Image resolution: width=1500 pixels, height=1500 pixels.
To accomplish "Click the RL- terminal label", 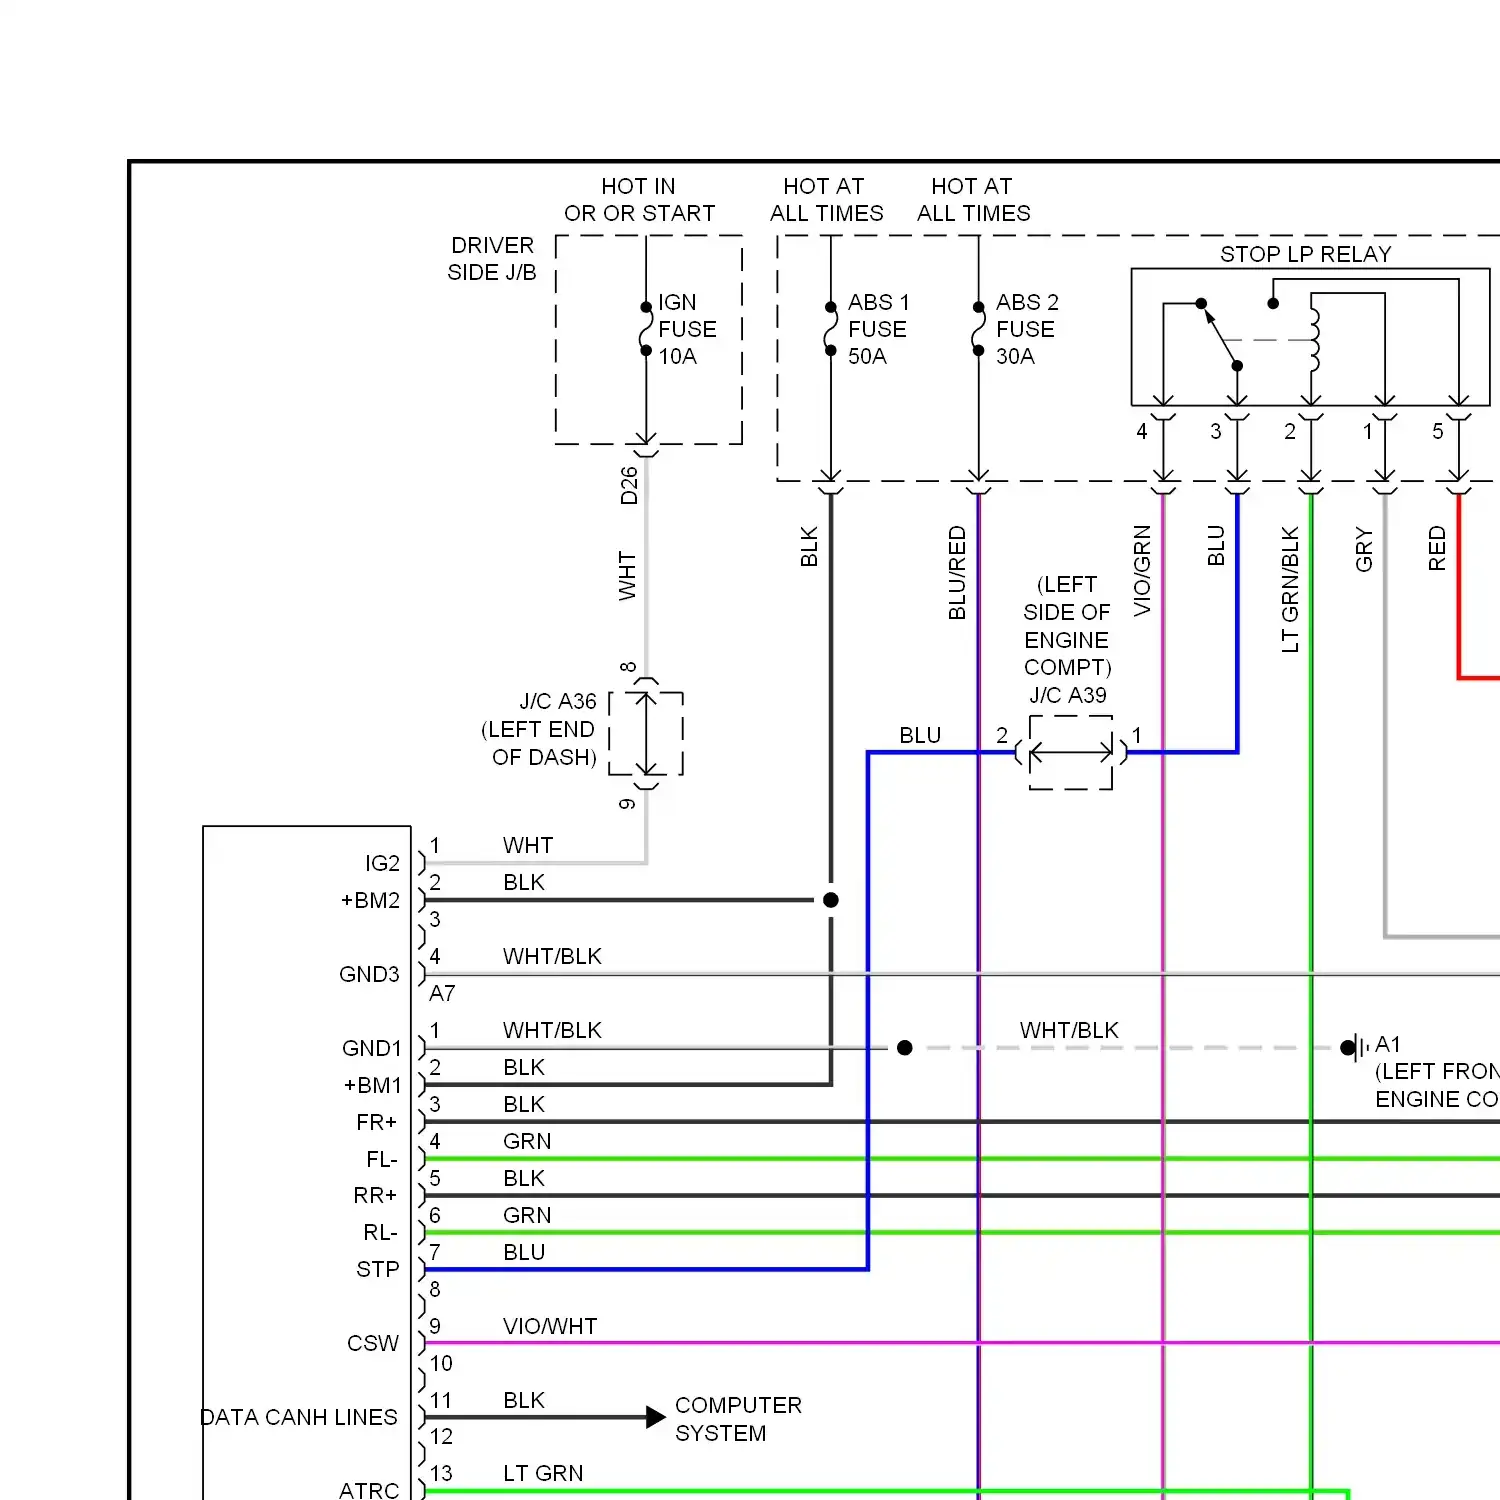I will [380, 1232].
